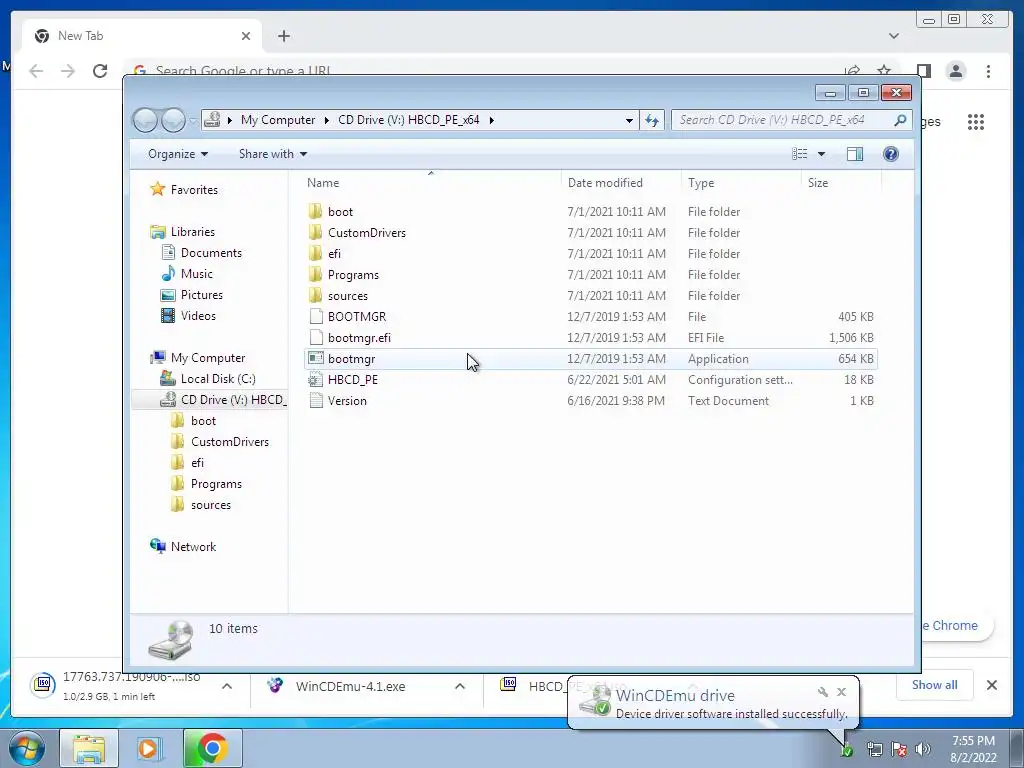The width and height of the screenshot is (1024, 768).
Task: Launch Windows Media Player from taskbar
Action: (x=150, y=748)
